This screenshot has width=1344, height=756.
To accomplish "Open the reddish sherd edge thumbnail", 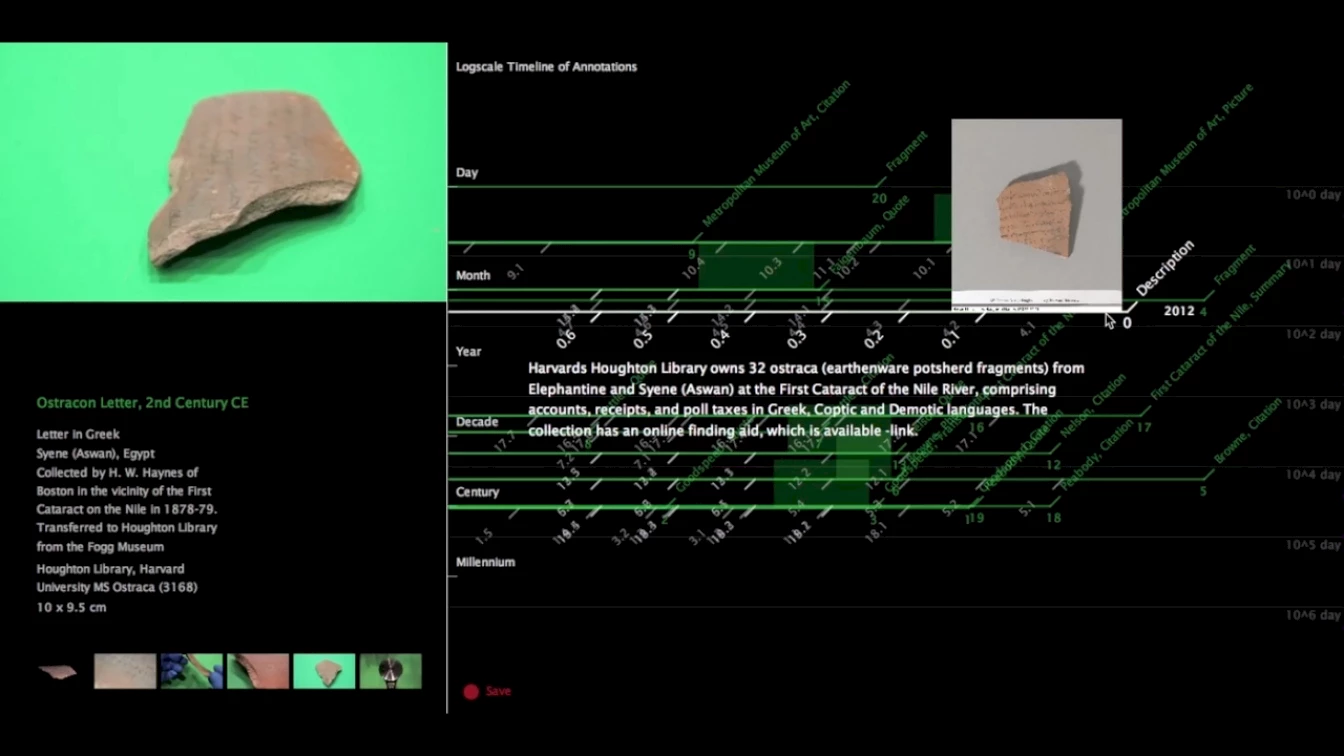I will click(258, 671).
